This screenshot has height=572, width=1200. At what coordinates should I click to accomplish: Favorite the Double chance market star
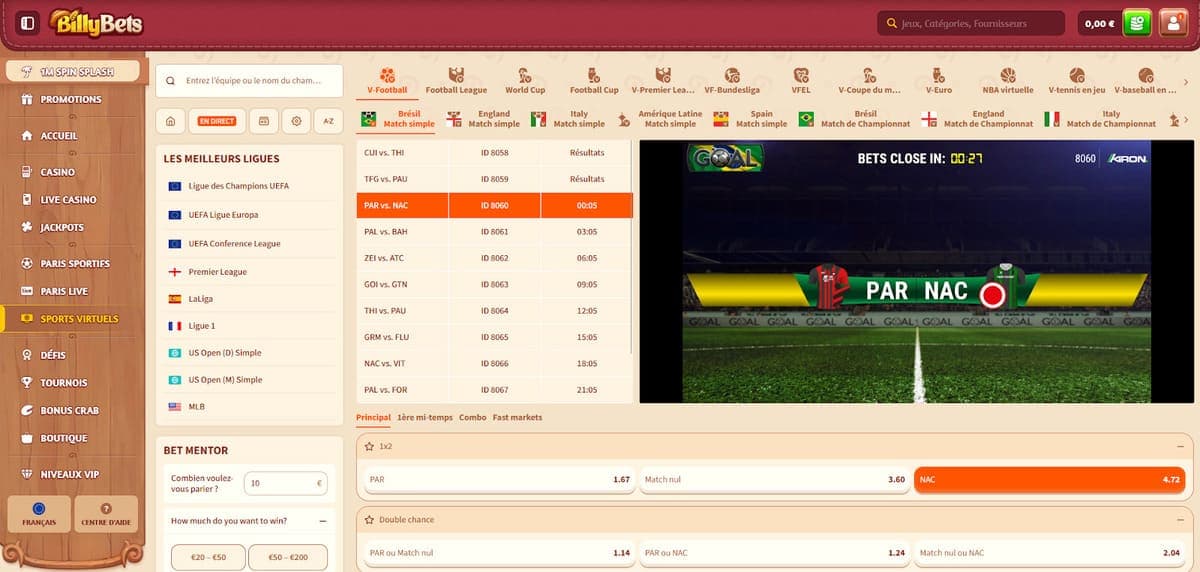[x=369, y=520]
